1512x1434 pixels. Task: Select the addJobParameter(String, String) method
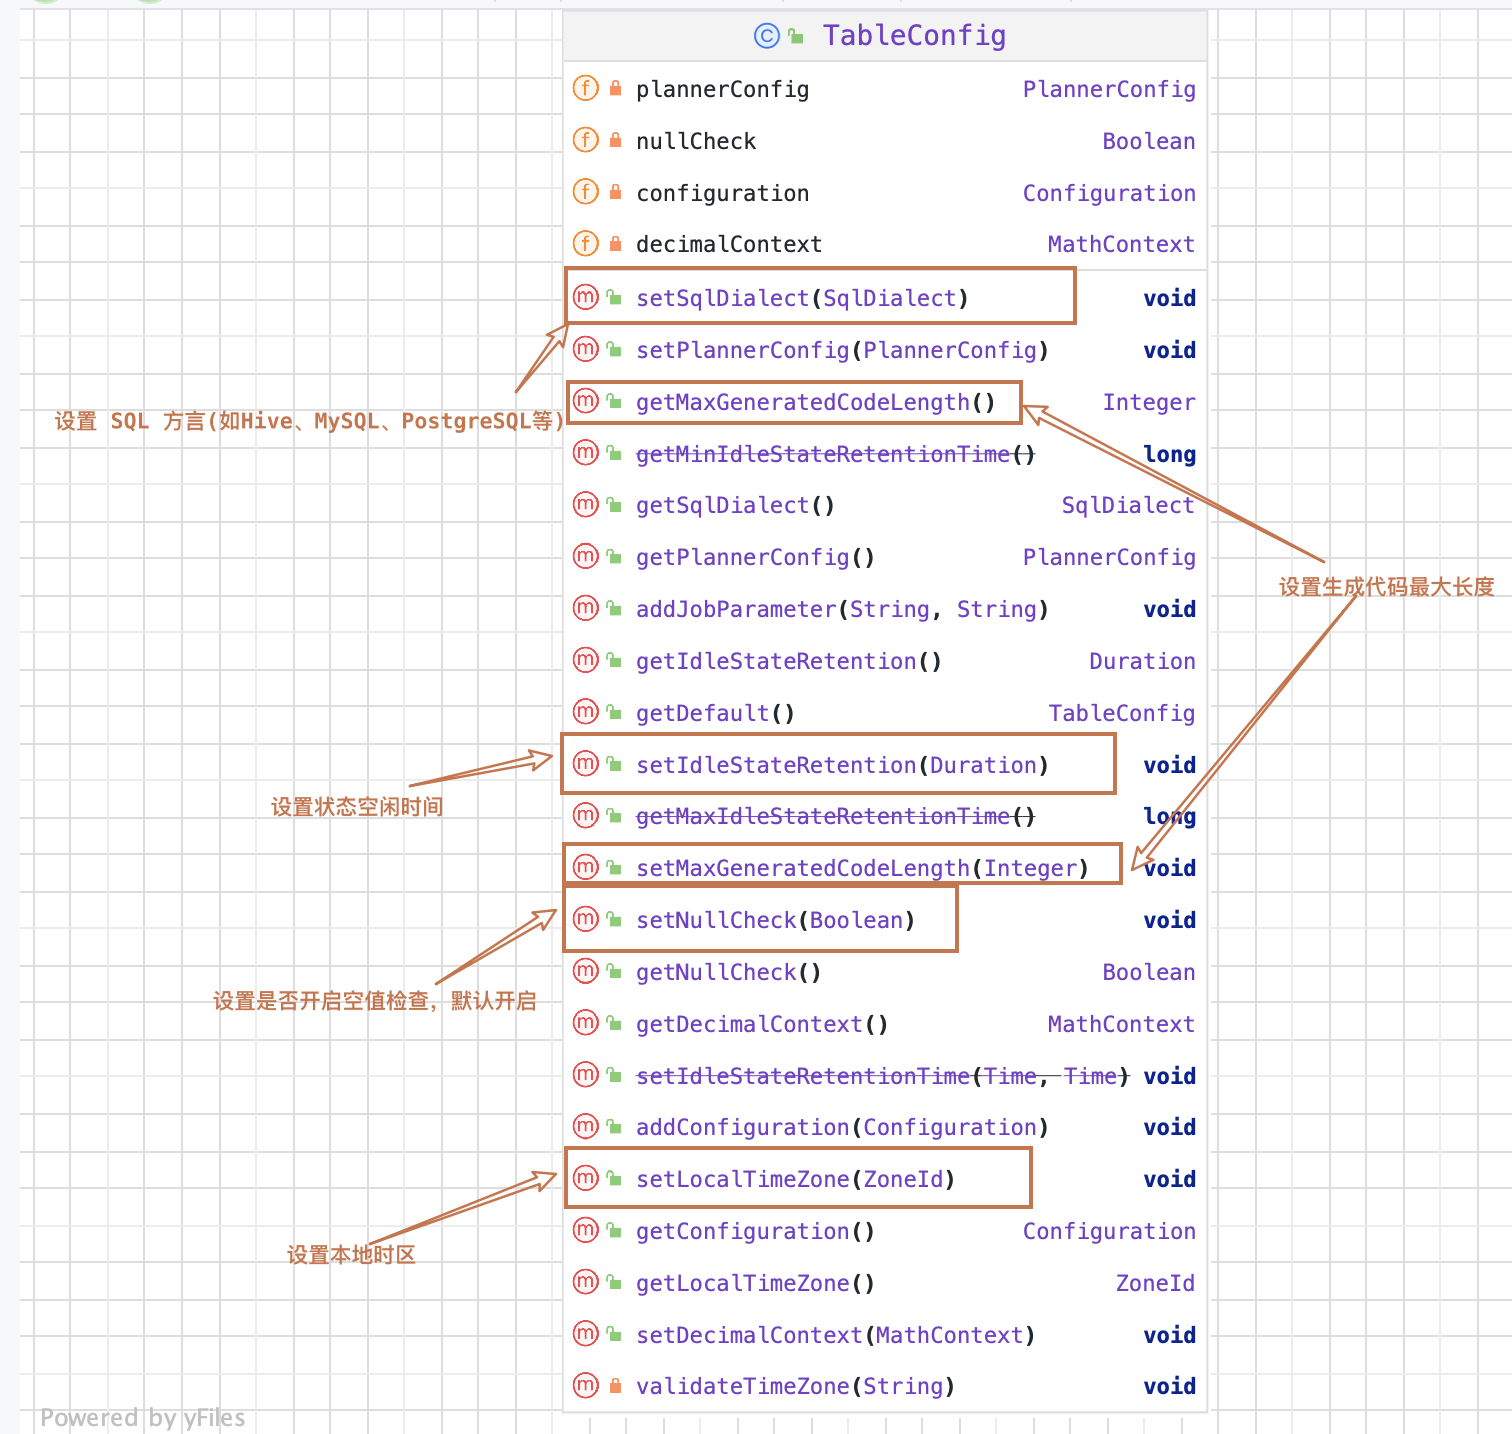(842, 609)
